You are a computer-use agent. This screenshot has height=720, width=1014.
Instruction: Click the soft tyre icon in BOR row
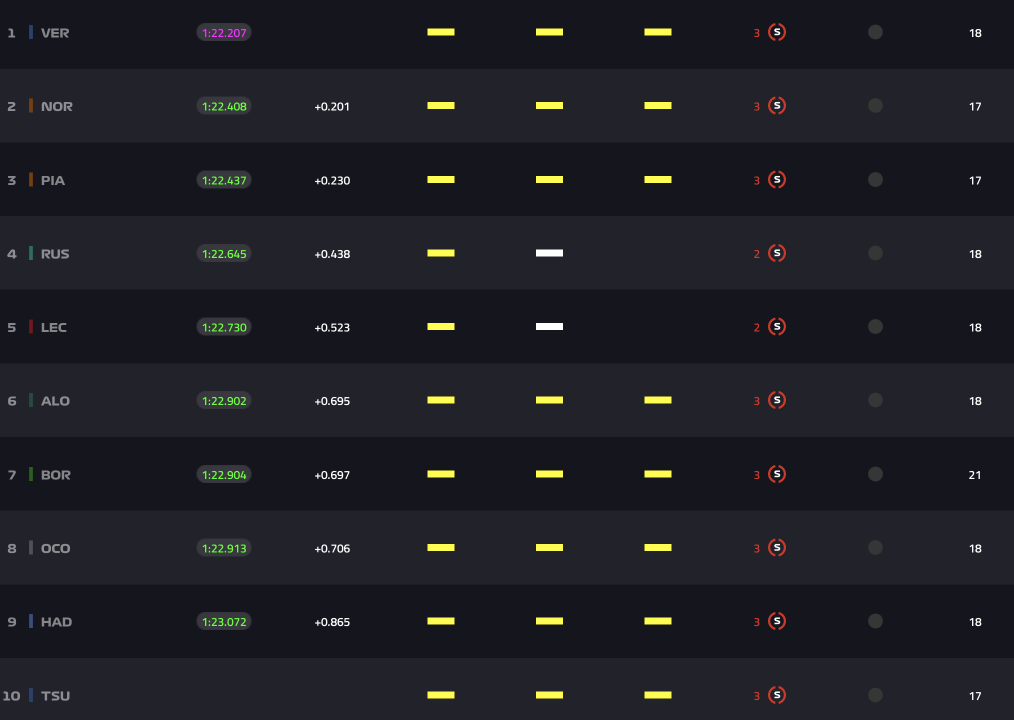pyautogui.click(x=777, y=474)
